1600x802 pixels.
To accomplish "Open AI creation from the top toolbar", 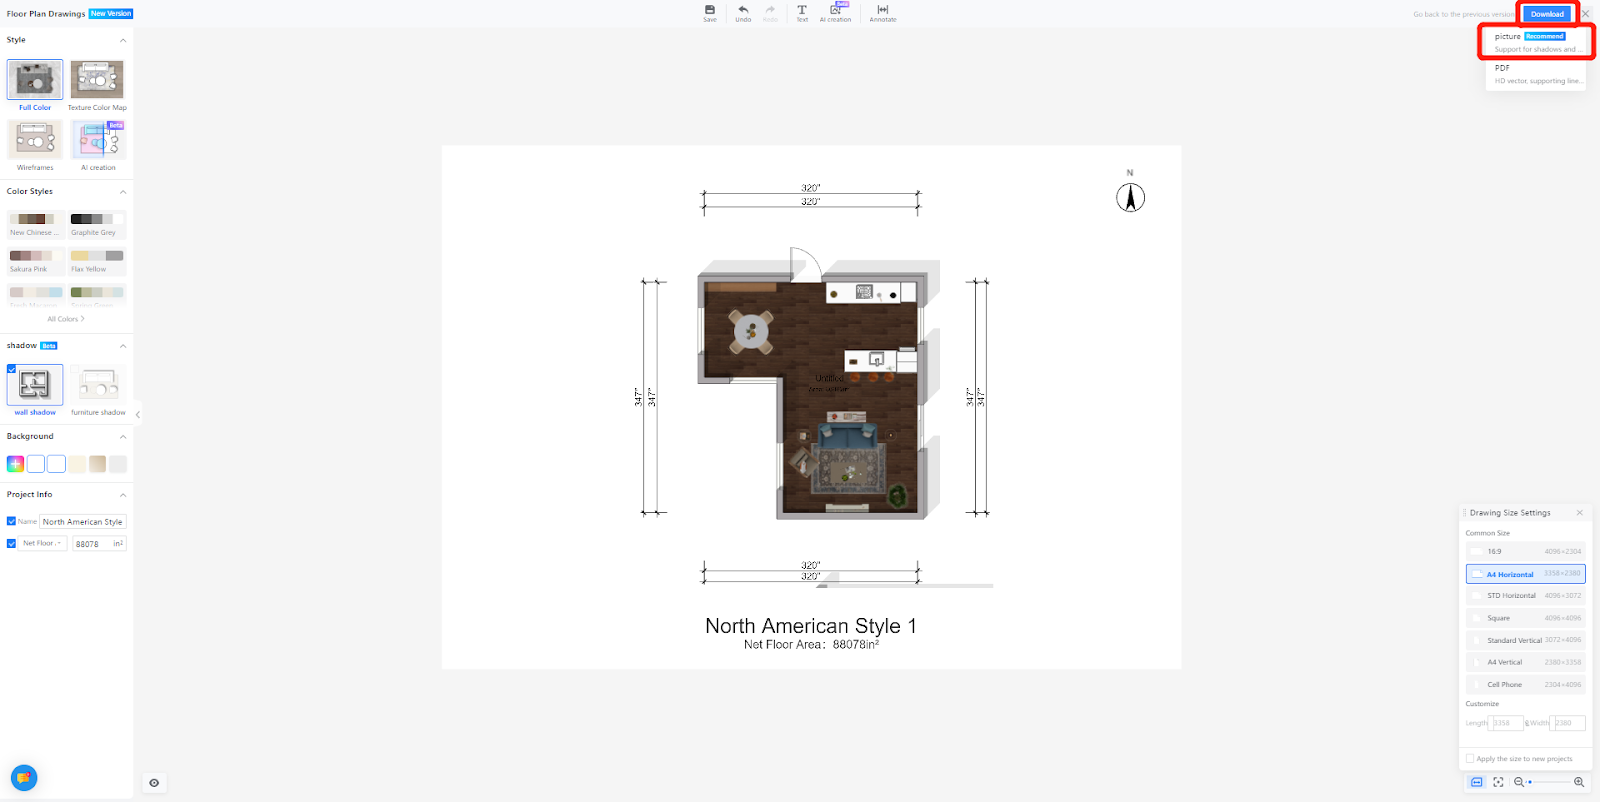I will pos(835,13).
